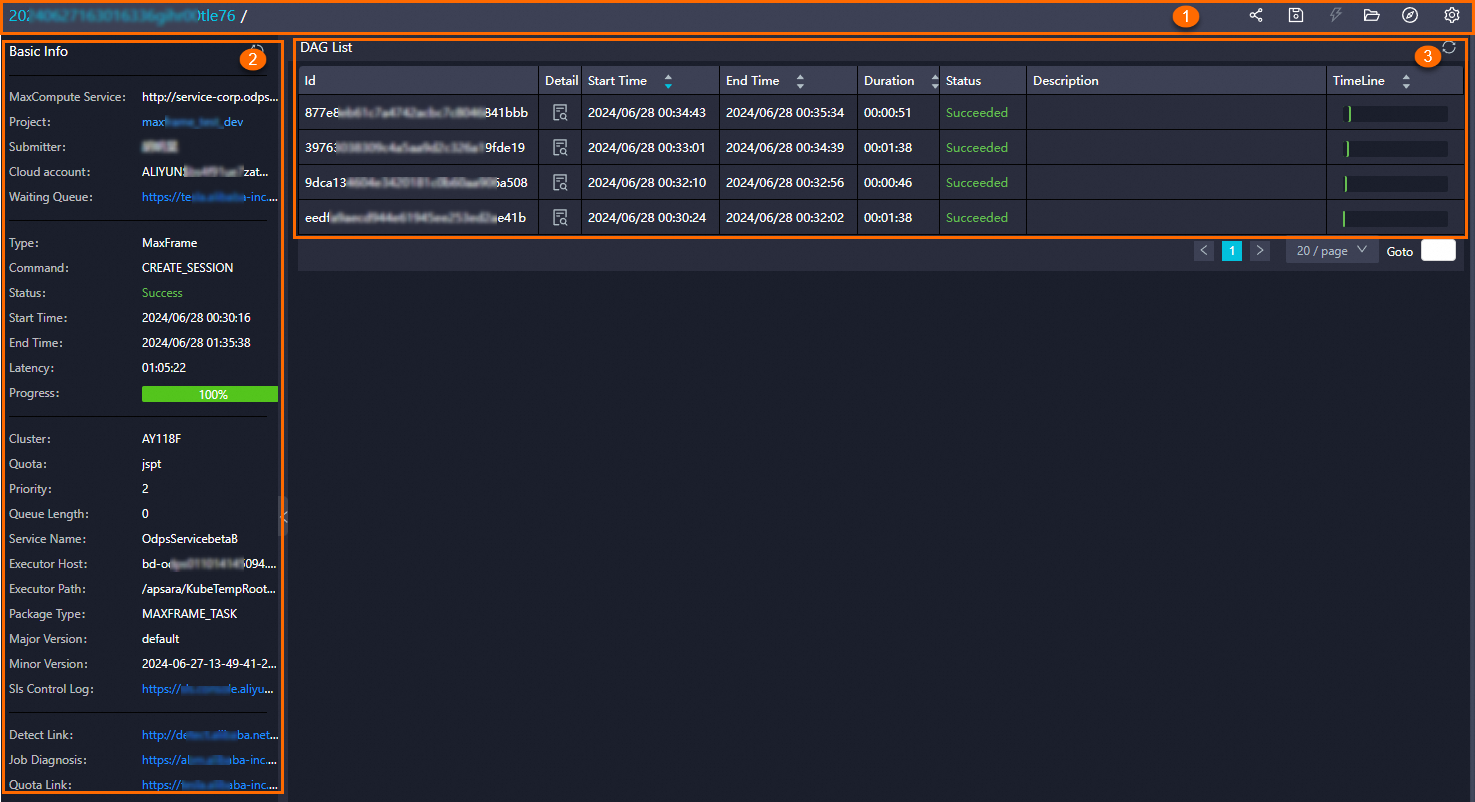Collapse the Basic Info panel handle
The width and height of the screenshot is (1475, 802).
point(284,517)
